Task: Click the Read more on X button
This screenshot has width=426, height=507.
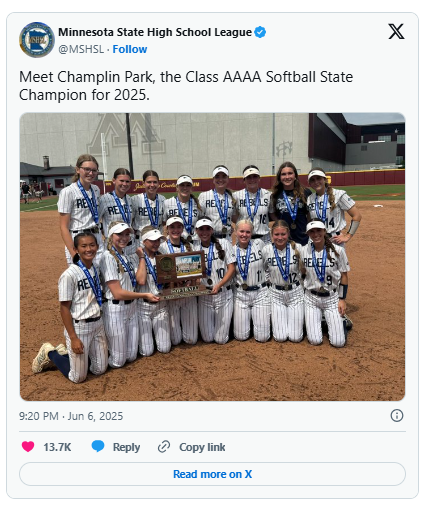Action: click(212, 474)
